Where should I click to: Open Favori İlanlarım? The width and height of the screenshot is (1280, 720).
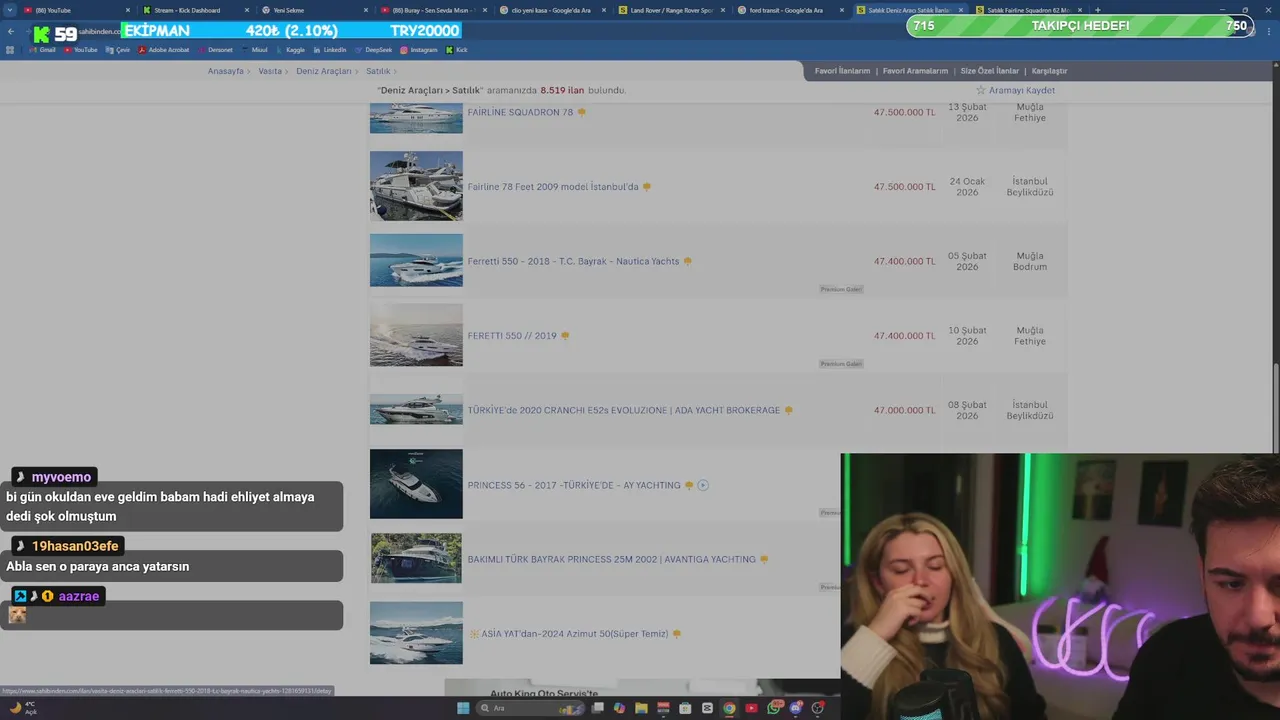842,71
